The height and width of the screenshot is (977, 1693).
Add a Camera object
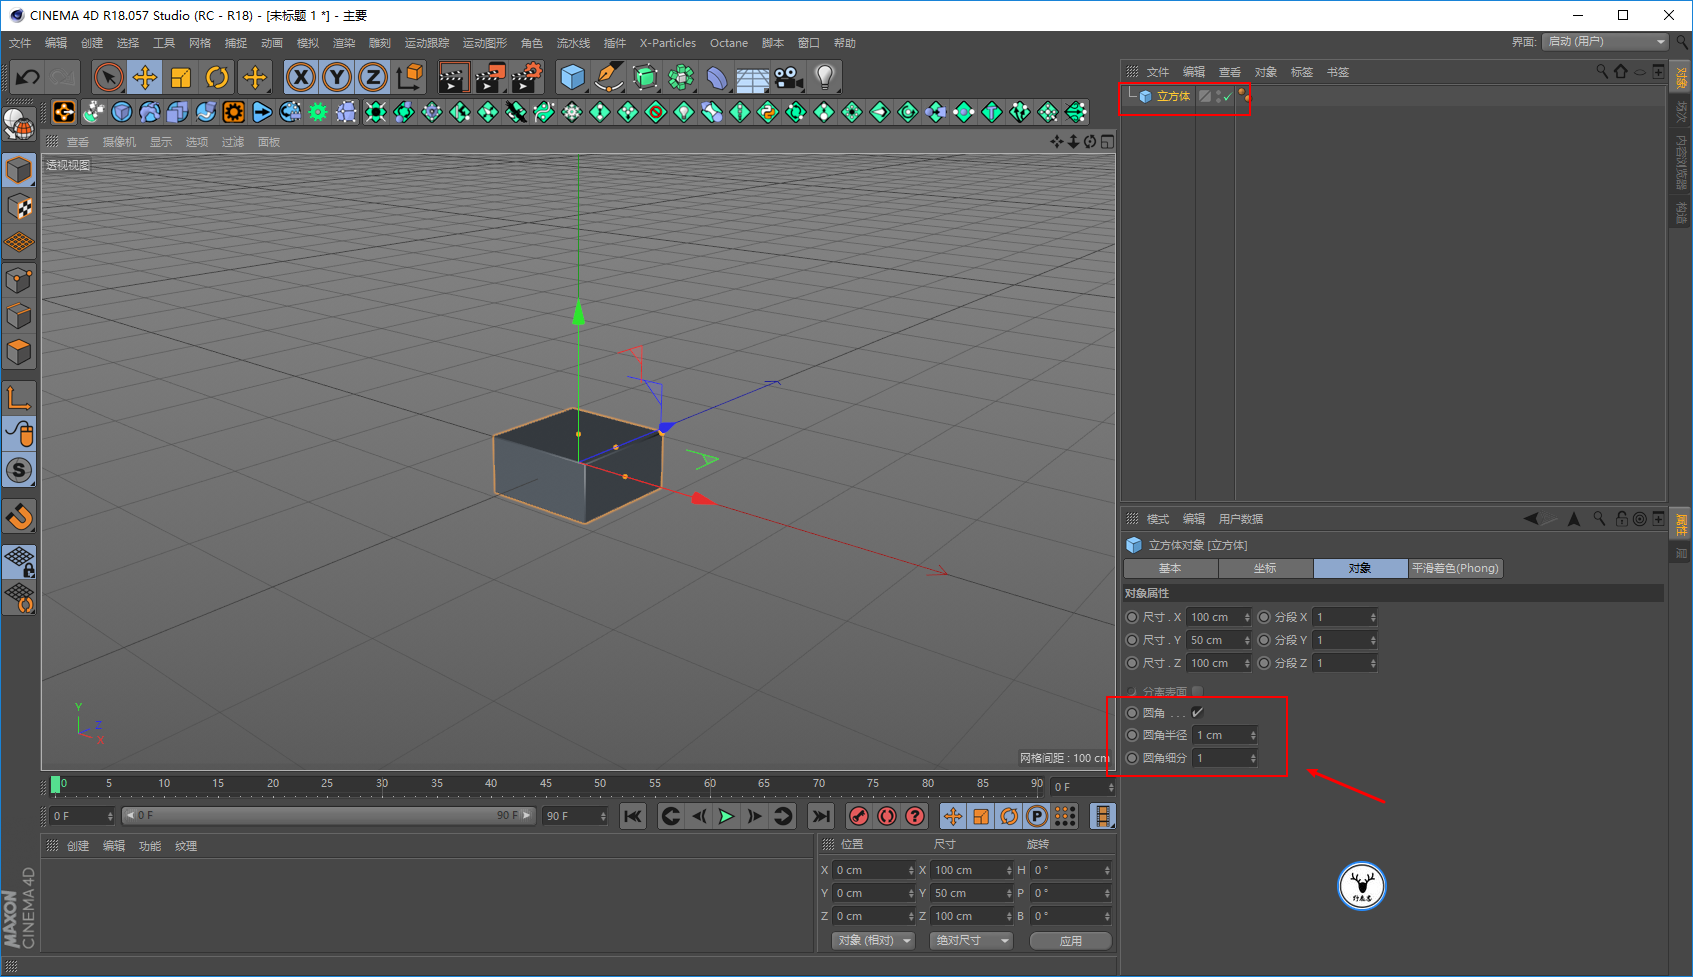pos(788,77)
